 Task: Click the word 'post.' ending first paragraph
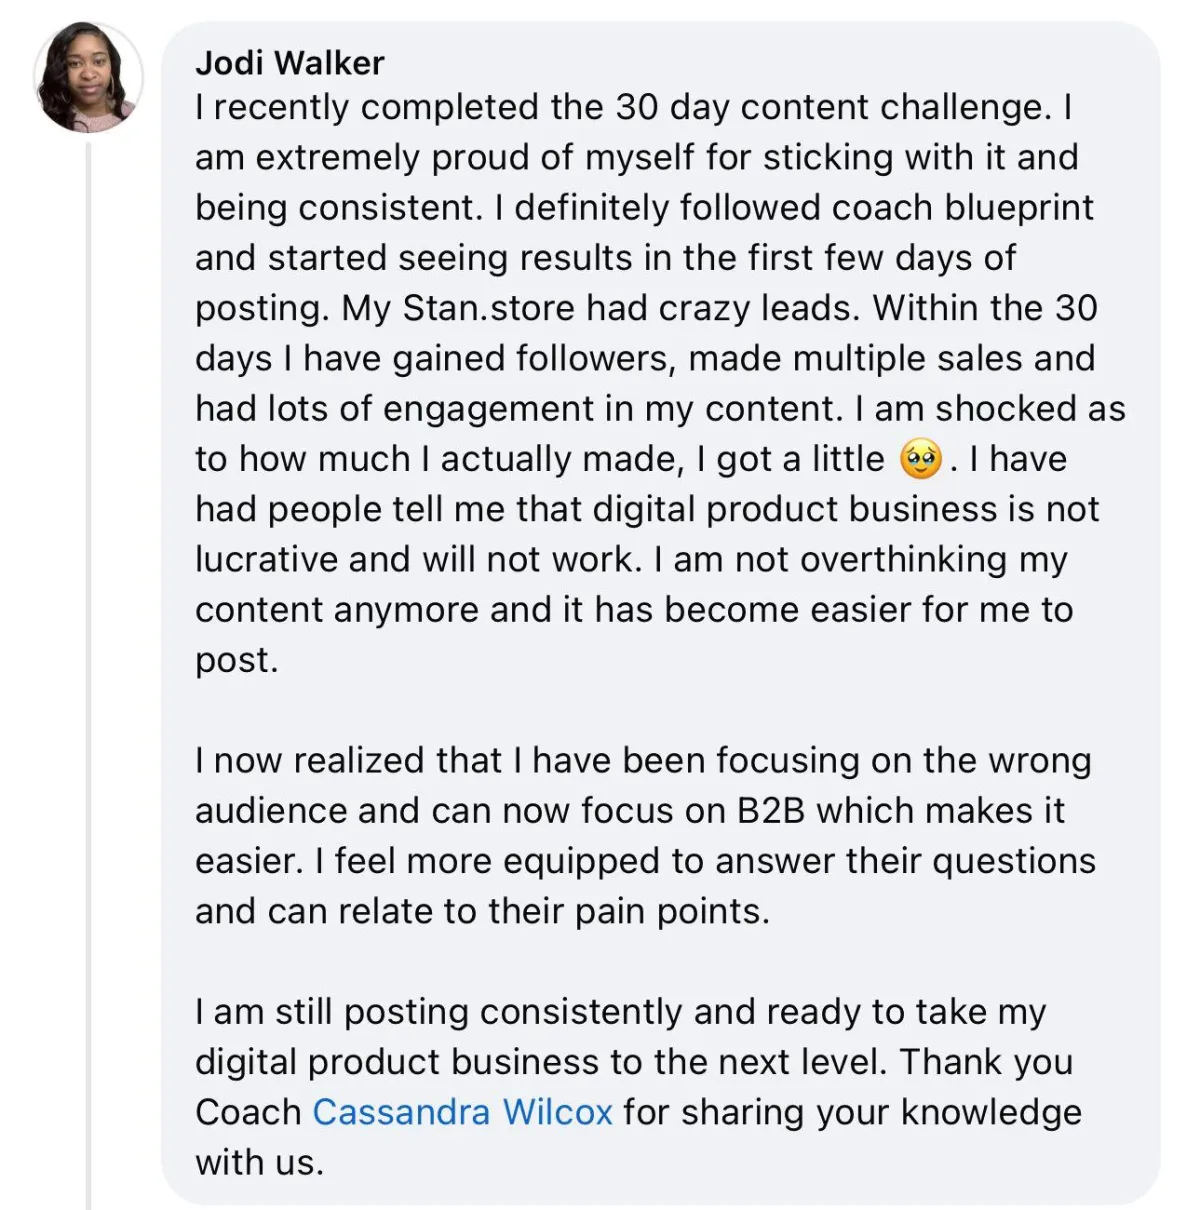237,661
